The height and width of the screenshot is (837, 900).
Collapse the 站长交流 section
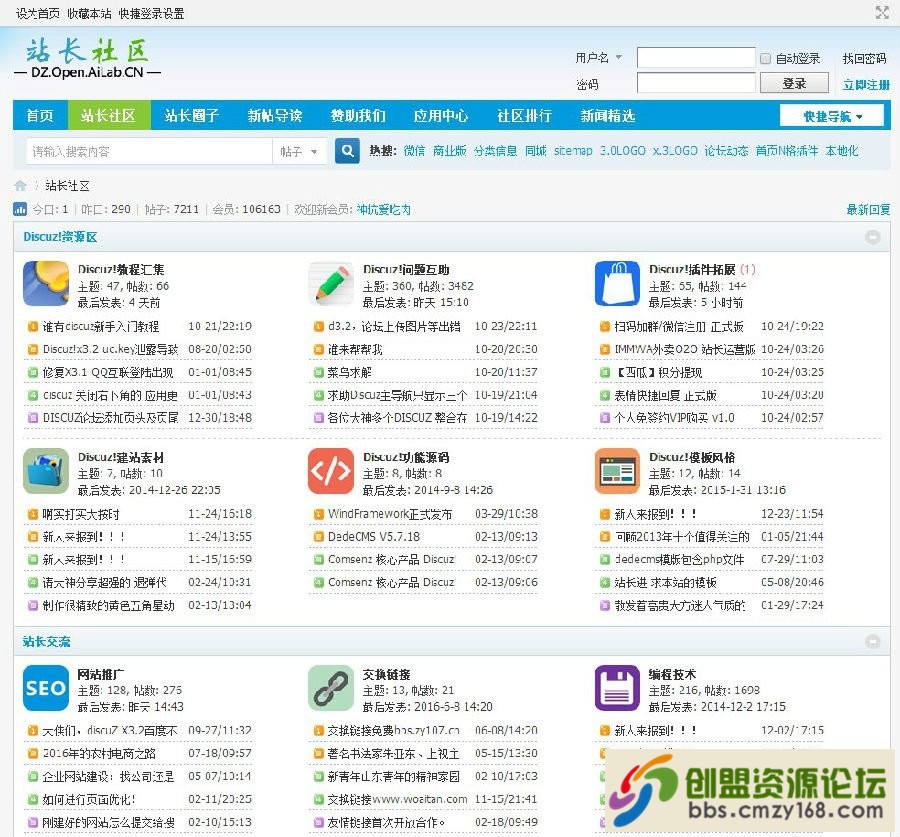click(872, 642)
